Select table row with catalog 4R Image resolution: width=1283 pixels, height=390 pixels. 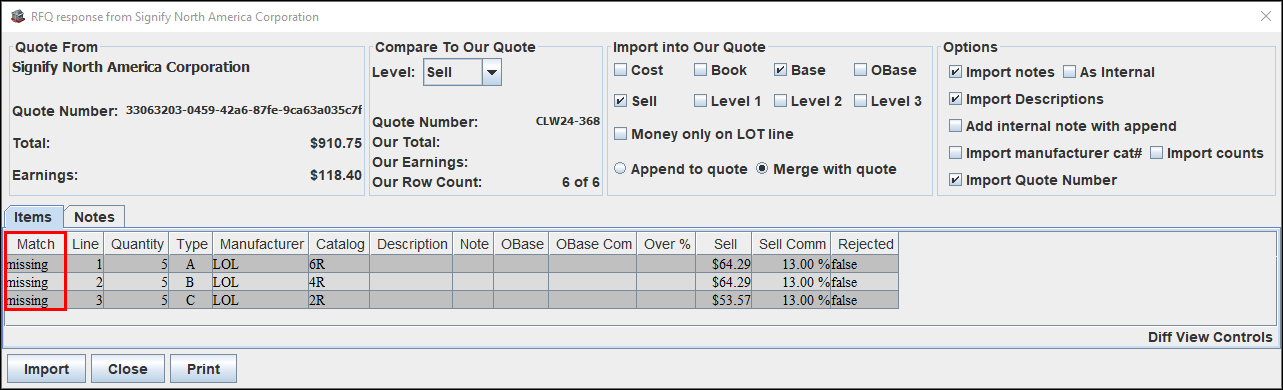(452, 282)
